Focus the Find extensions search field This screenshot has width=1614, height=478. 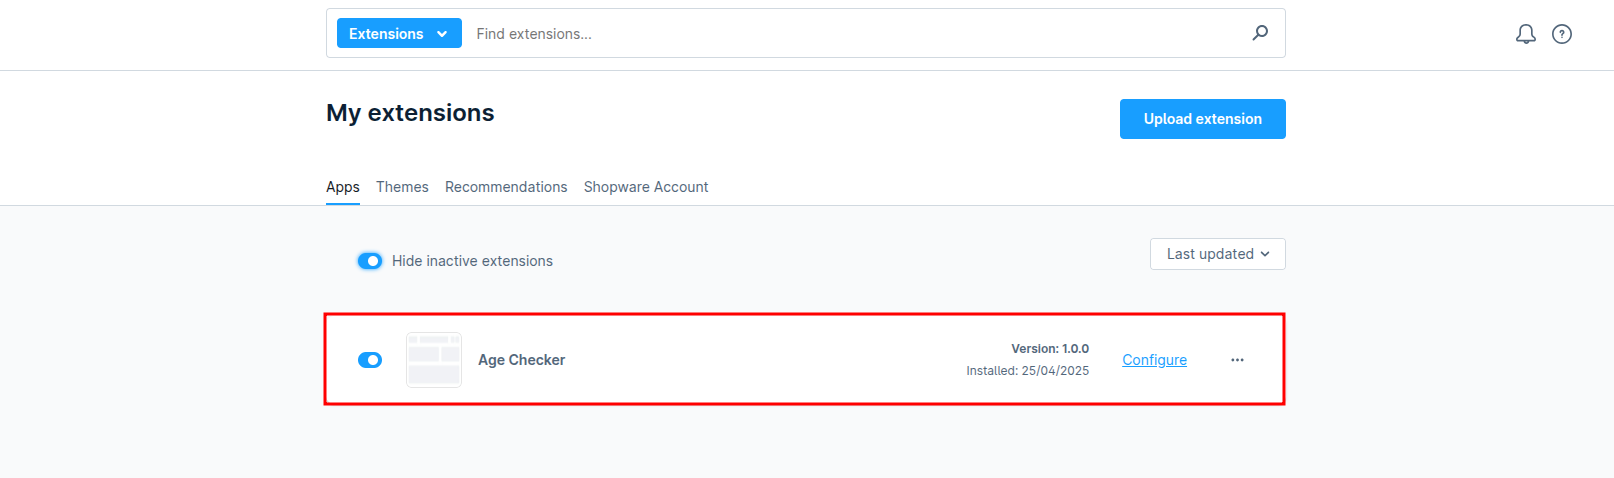tap(850, 34)
